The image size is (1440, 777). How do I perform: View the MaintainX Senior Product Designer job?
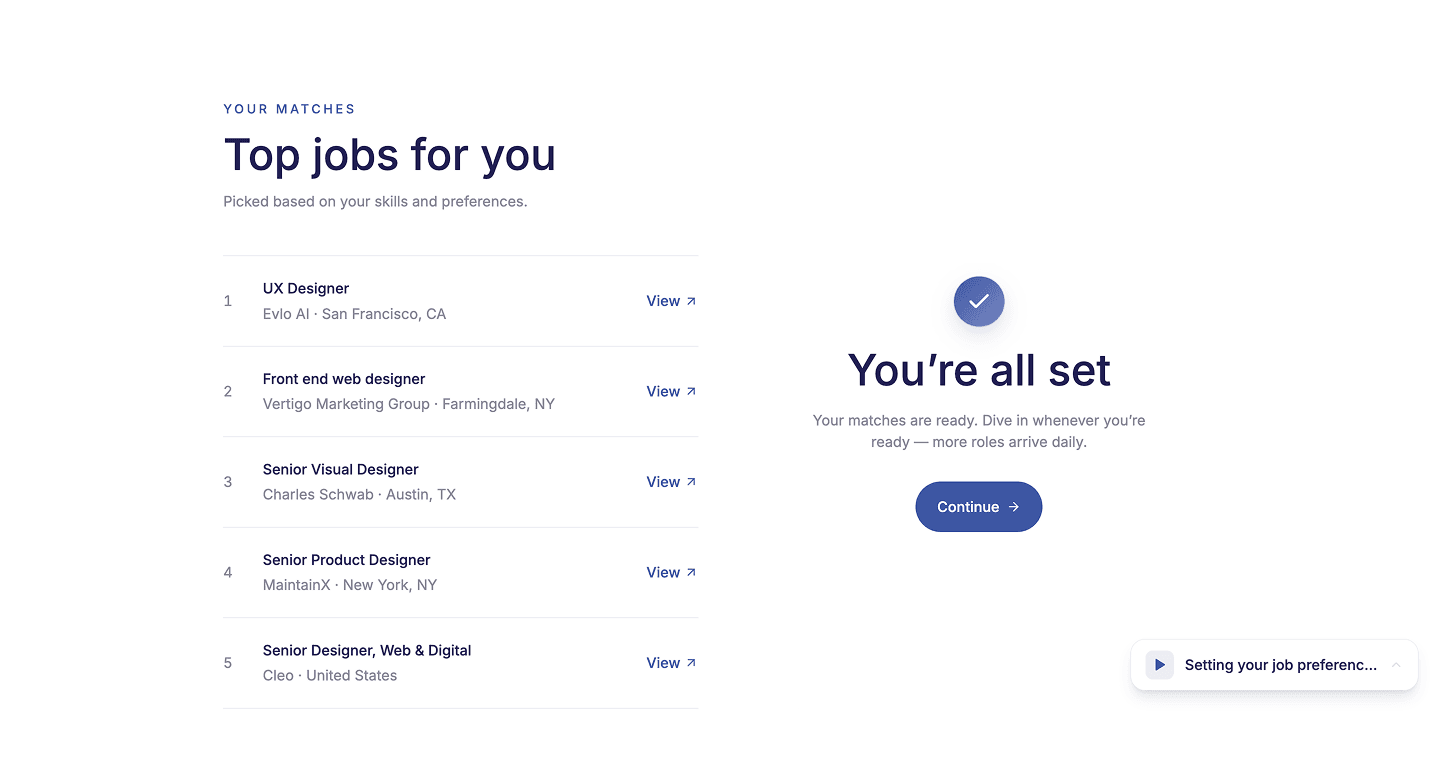(x=671, y=572)
